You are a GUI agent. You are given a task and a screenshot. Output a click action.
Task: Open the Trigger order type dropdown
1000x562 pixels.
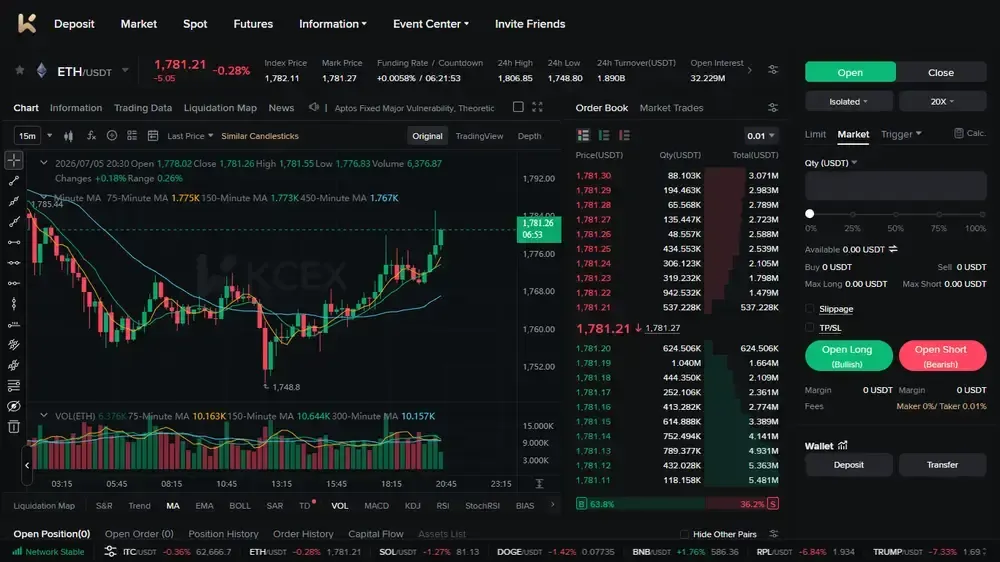[901, 134]
